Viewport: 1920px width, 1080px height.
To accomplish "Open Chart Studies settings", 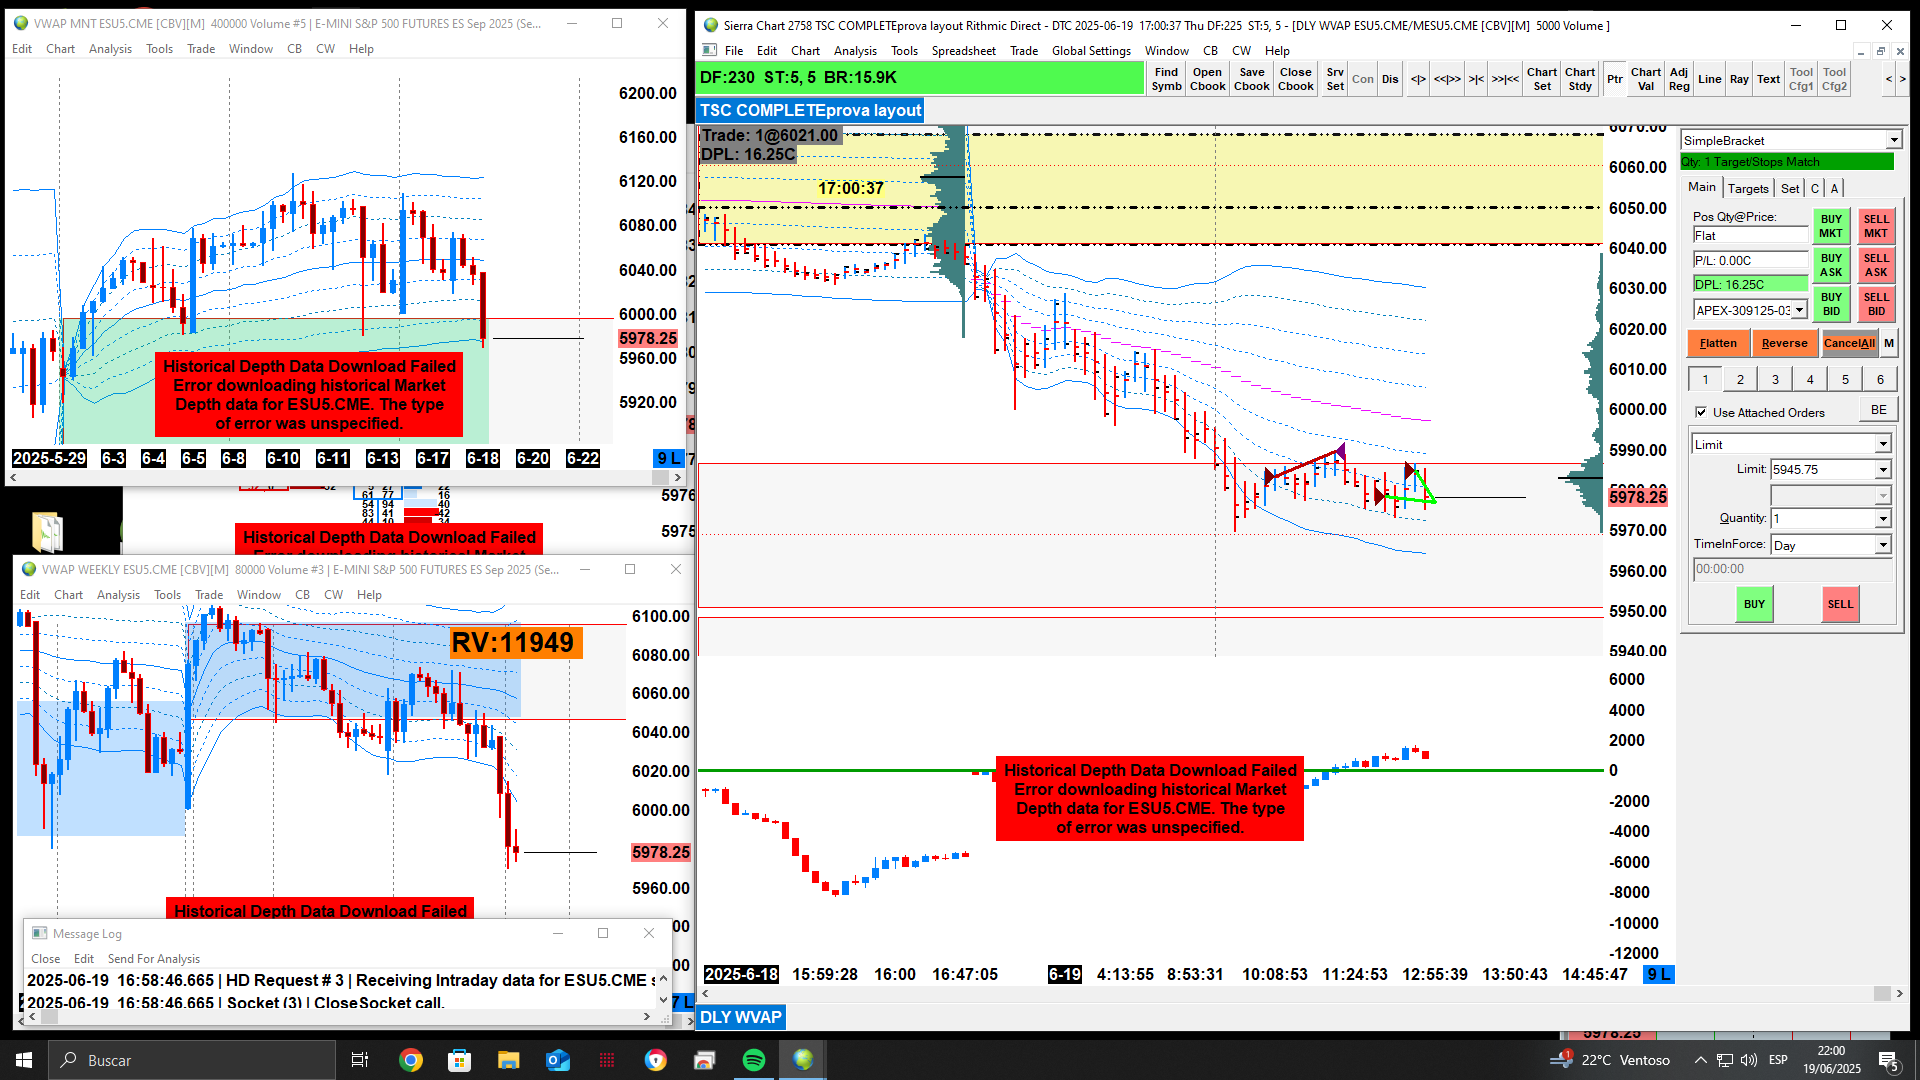I will coord(1579,79).
